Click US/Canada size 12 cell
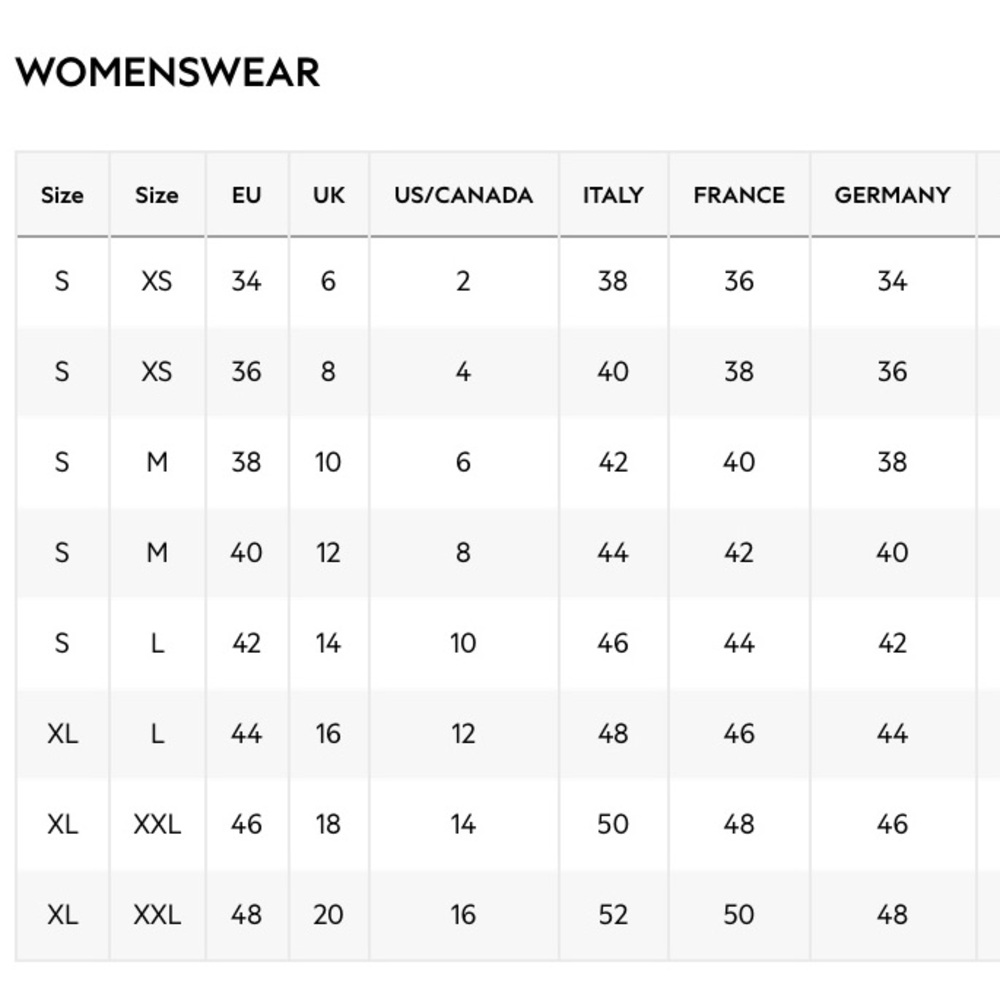Image resolution: width=1000 pixels, height=1000 pixels. click(464, 733)
